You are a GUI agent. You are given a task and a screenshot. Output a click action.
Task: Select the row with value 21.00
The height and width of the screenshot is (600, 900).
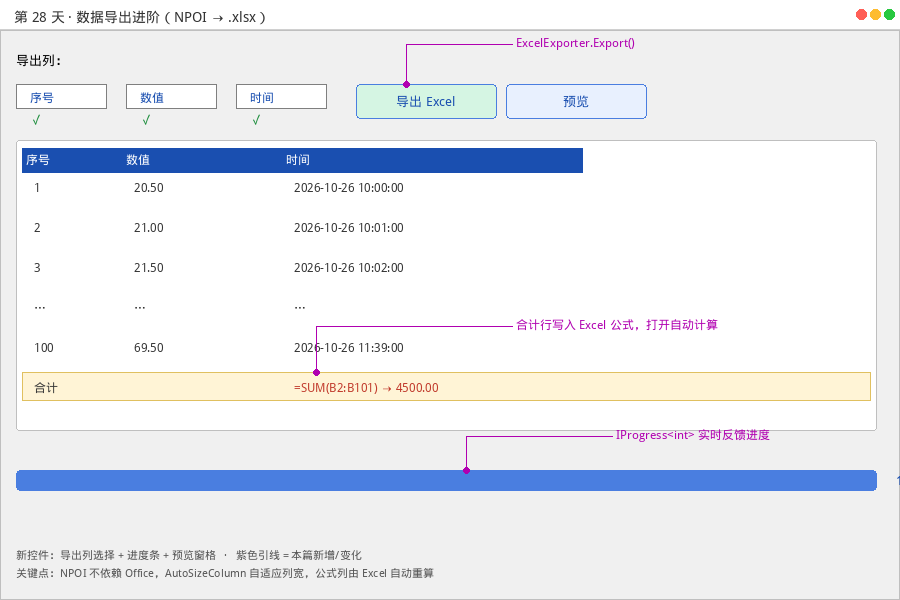tap(302, 228)
